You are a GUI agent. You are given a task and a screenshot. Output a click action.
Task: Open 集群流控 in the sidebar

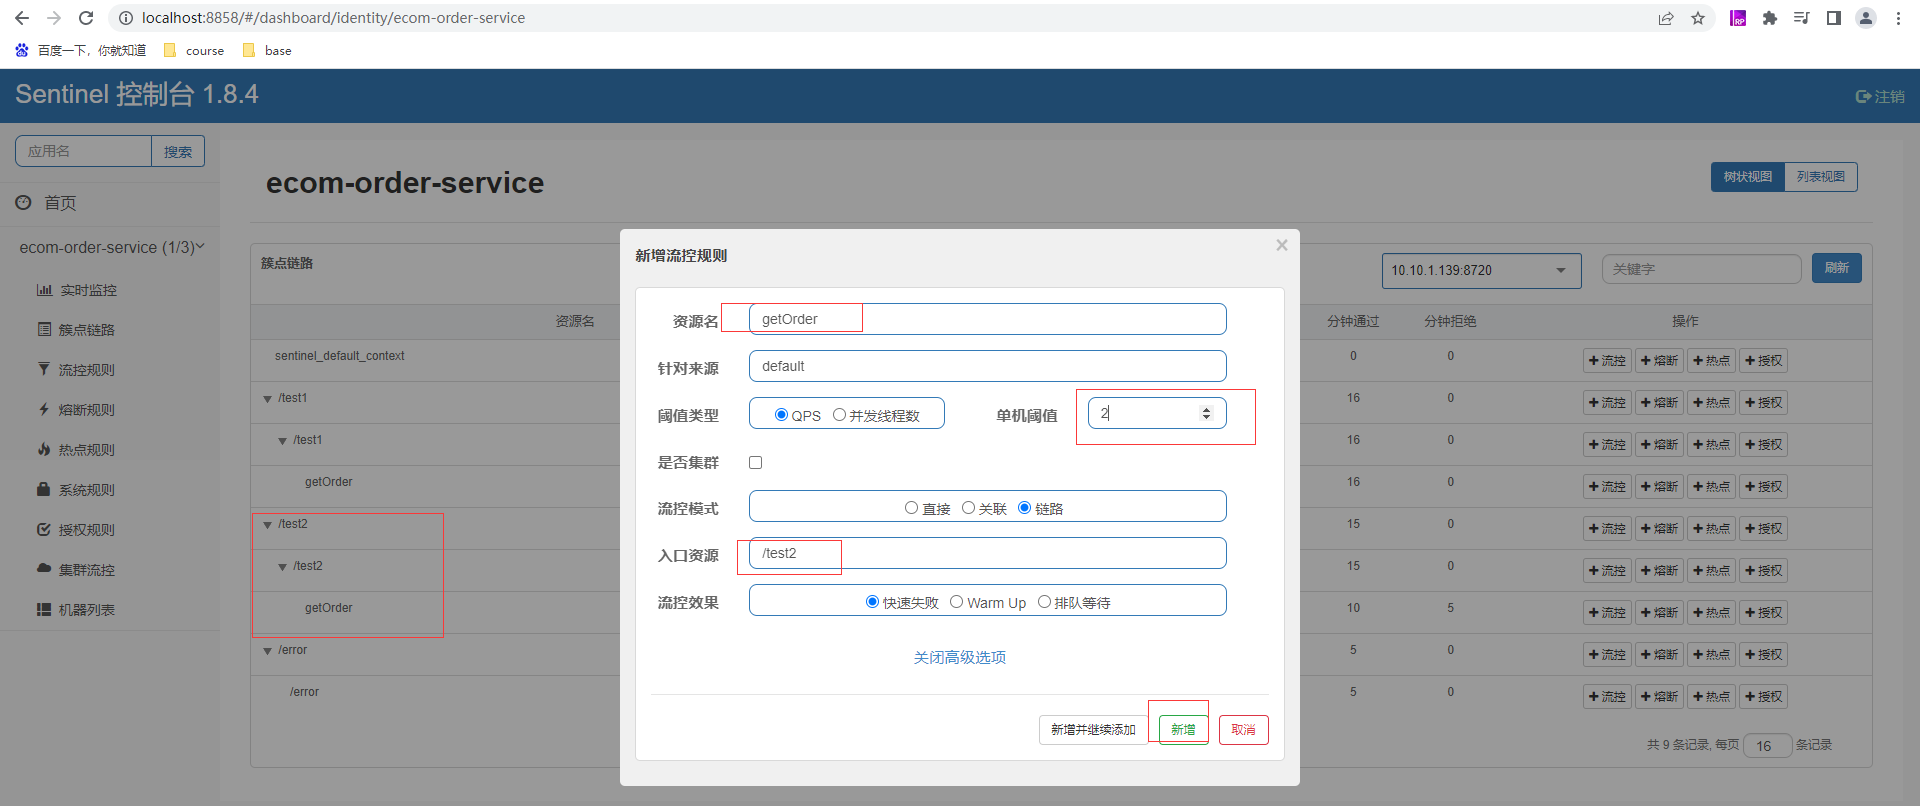pos(76,570)
